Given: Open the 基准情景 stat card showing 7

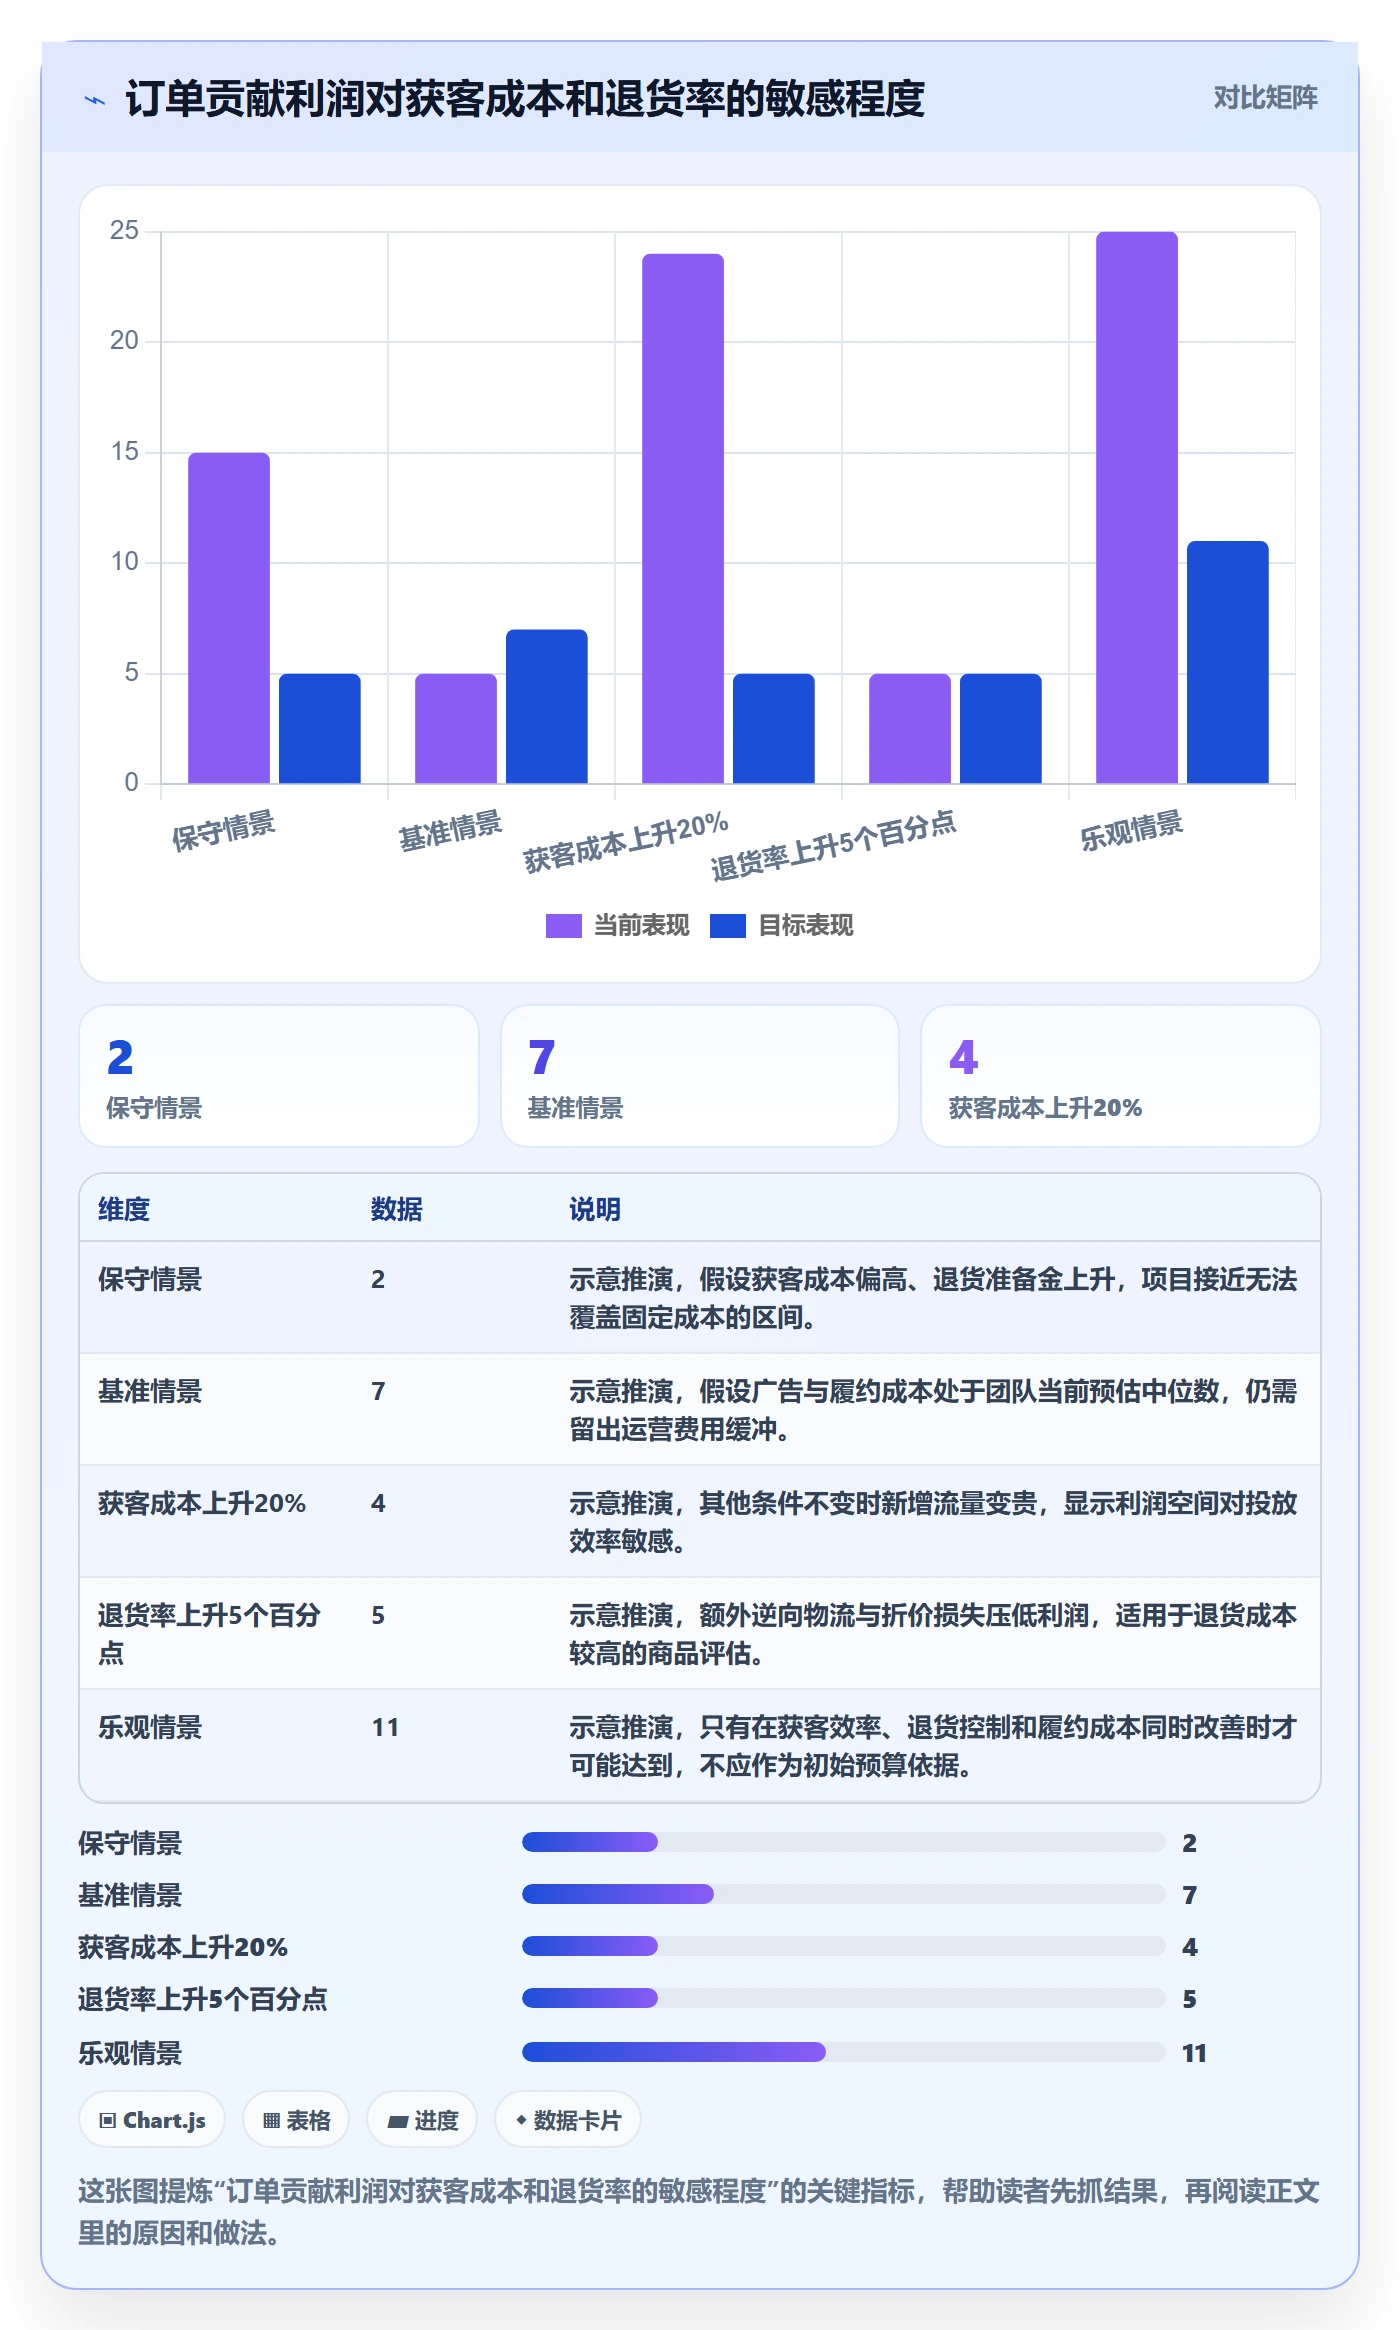Looking at the screenshot, I should pos(700,1076).
